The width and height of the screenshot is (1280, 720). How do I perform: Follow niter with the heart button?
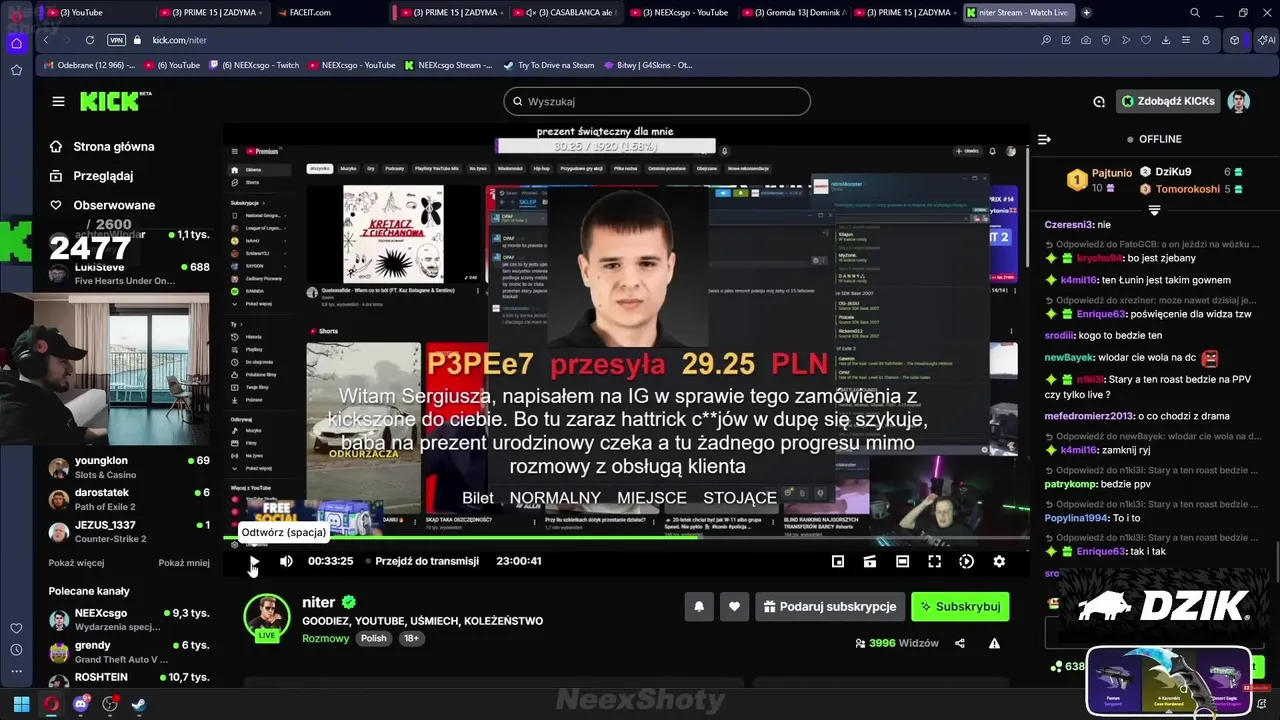point(734,606)
